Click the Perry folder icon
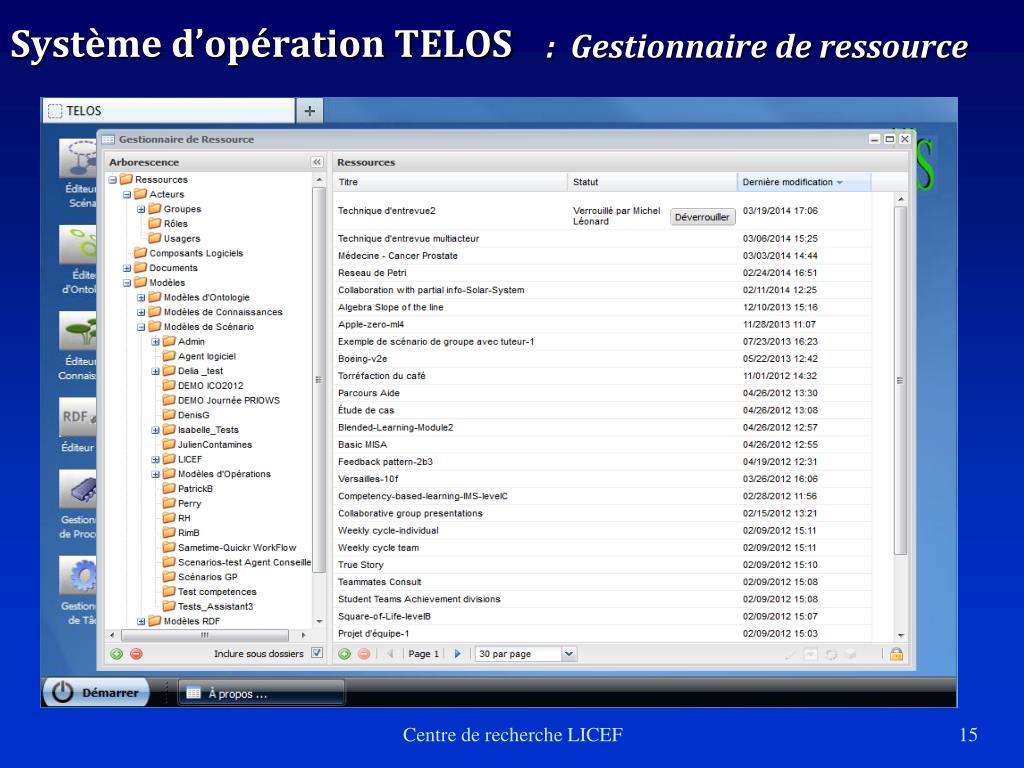This screenshot has width=1024, height=768. tap(169, 503)
